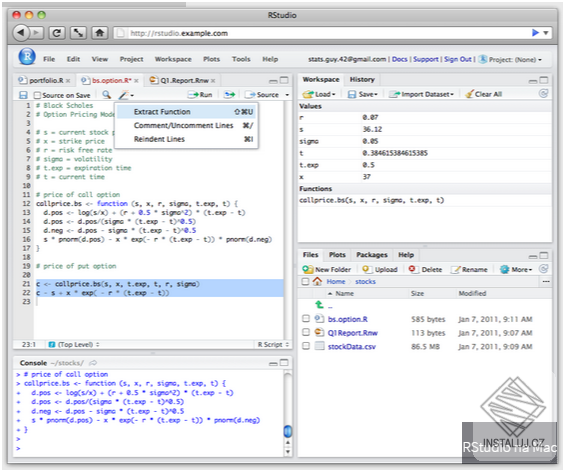Open the (Top Level) scope selector
Image resolution: width=564 pixels, height=470 pixels.
click(x=74, y=344)
